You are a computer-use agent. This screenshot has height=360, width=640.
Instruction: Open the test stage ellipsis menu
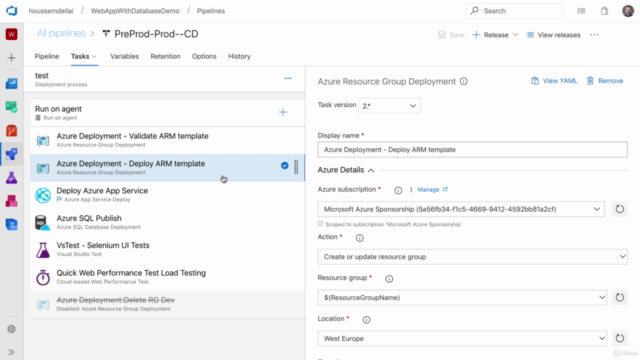(x=288, y=78)
